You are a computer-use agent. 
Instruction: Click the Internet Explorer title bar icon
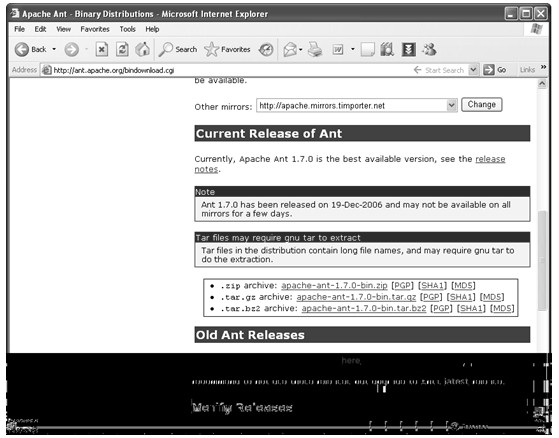15,14
